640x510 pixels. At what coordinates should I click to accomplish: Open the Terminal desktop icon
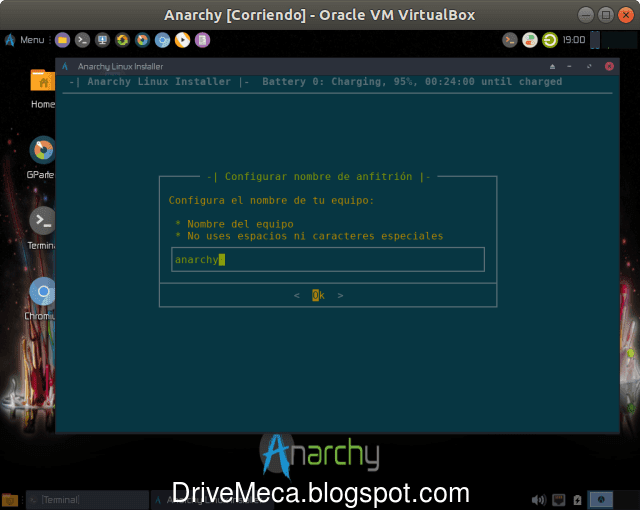pos(42,228)
